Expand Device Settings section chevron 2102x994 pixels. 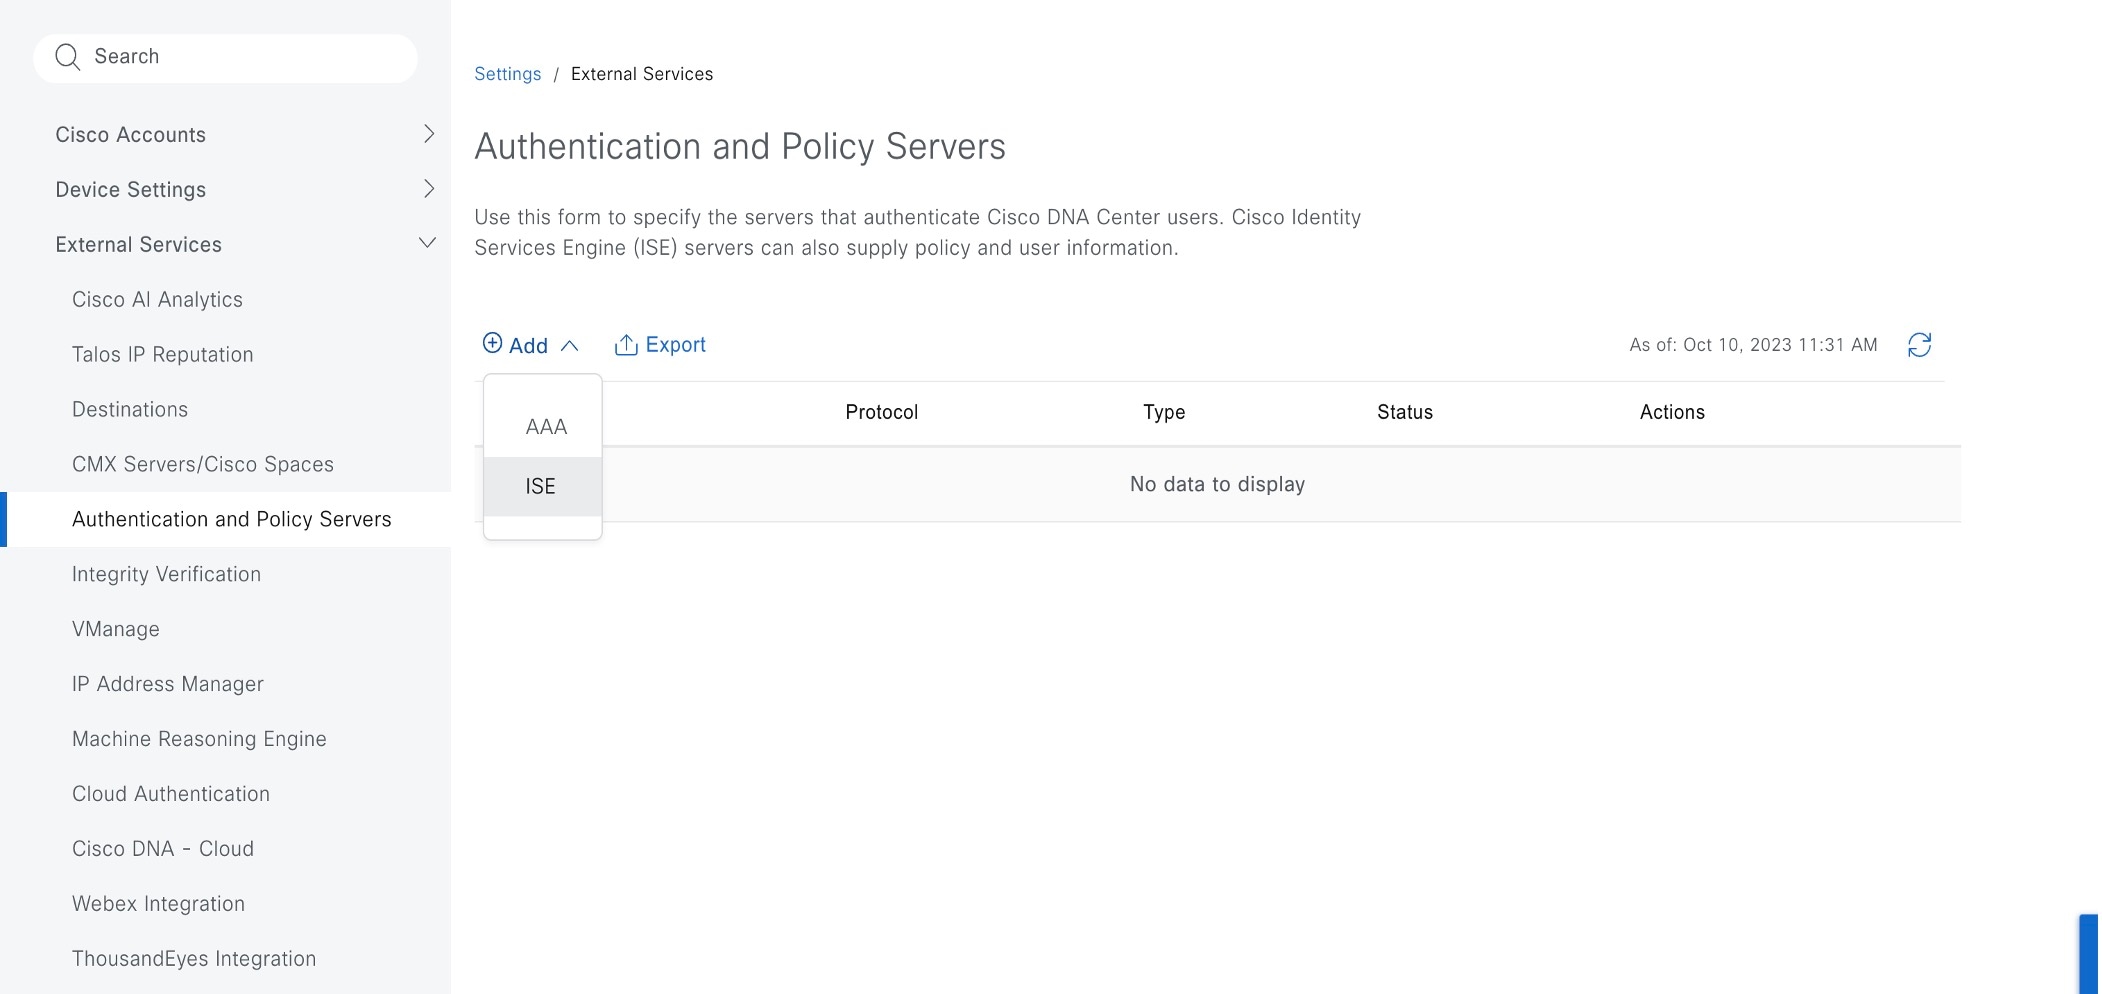(x=429, y=189)
